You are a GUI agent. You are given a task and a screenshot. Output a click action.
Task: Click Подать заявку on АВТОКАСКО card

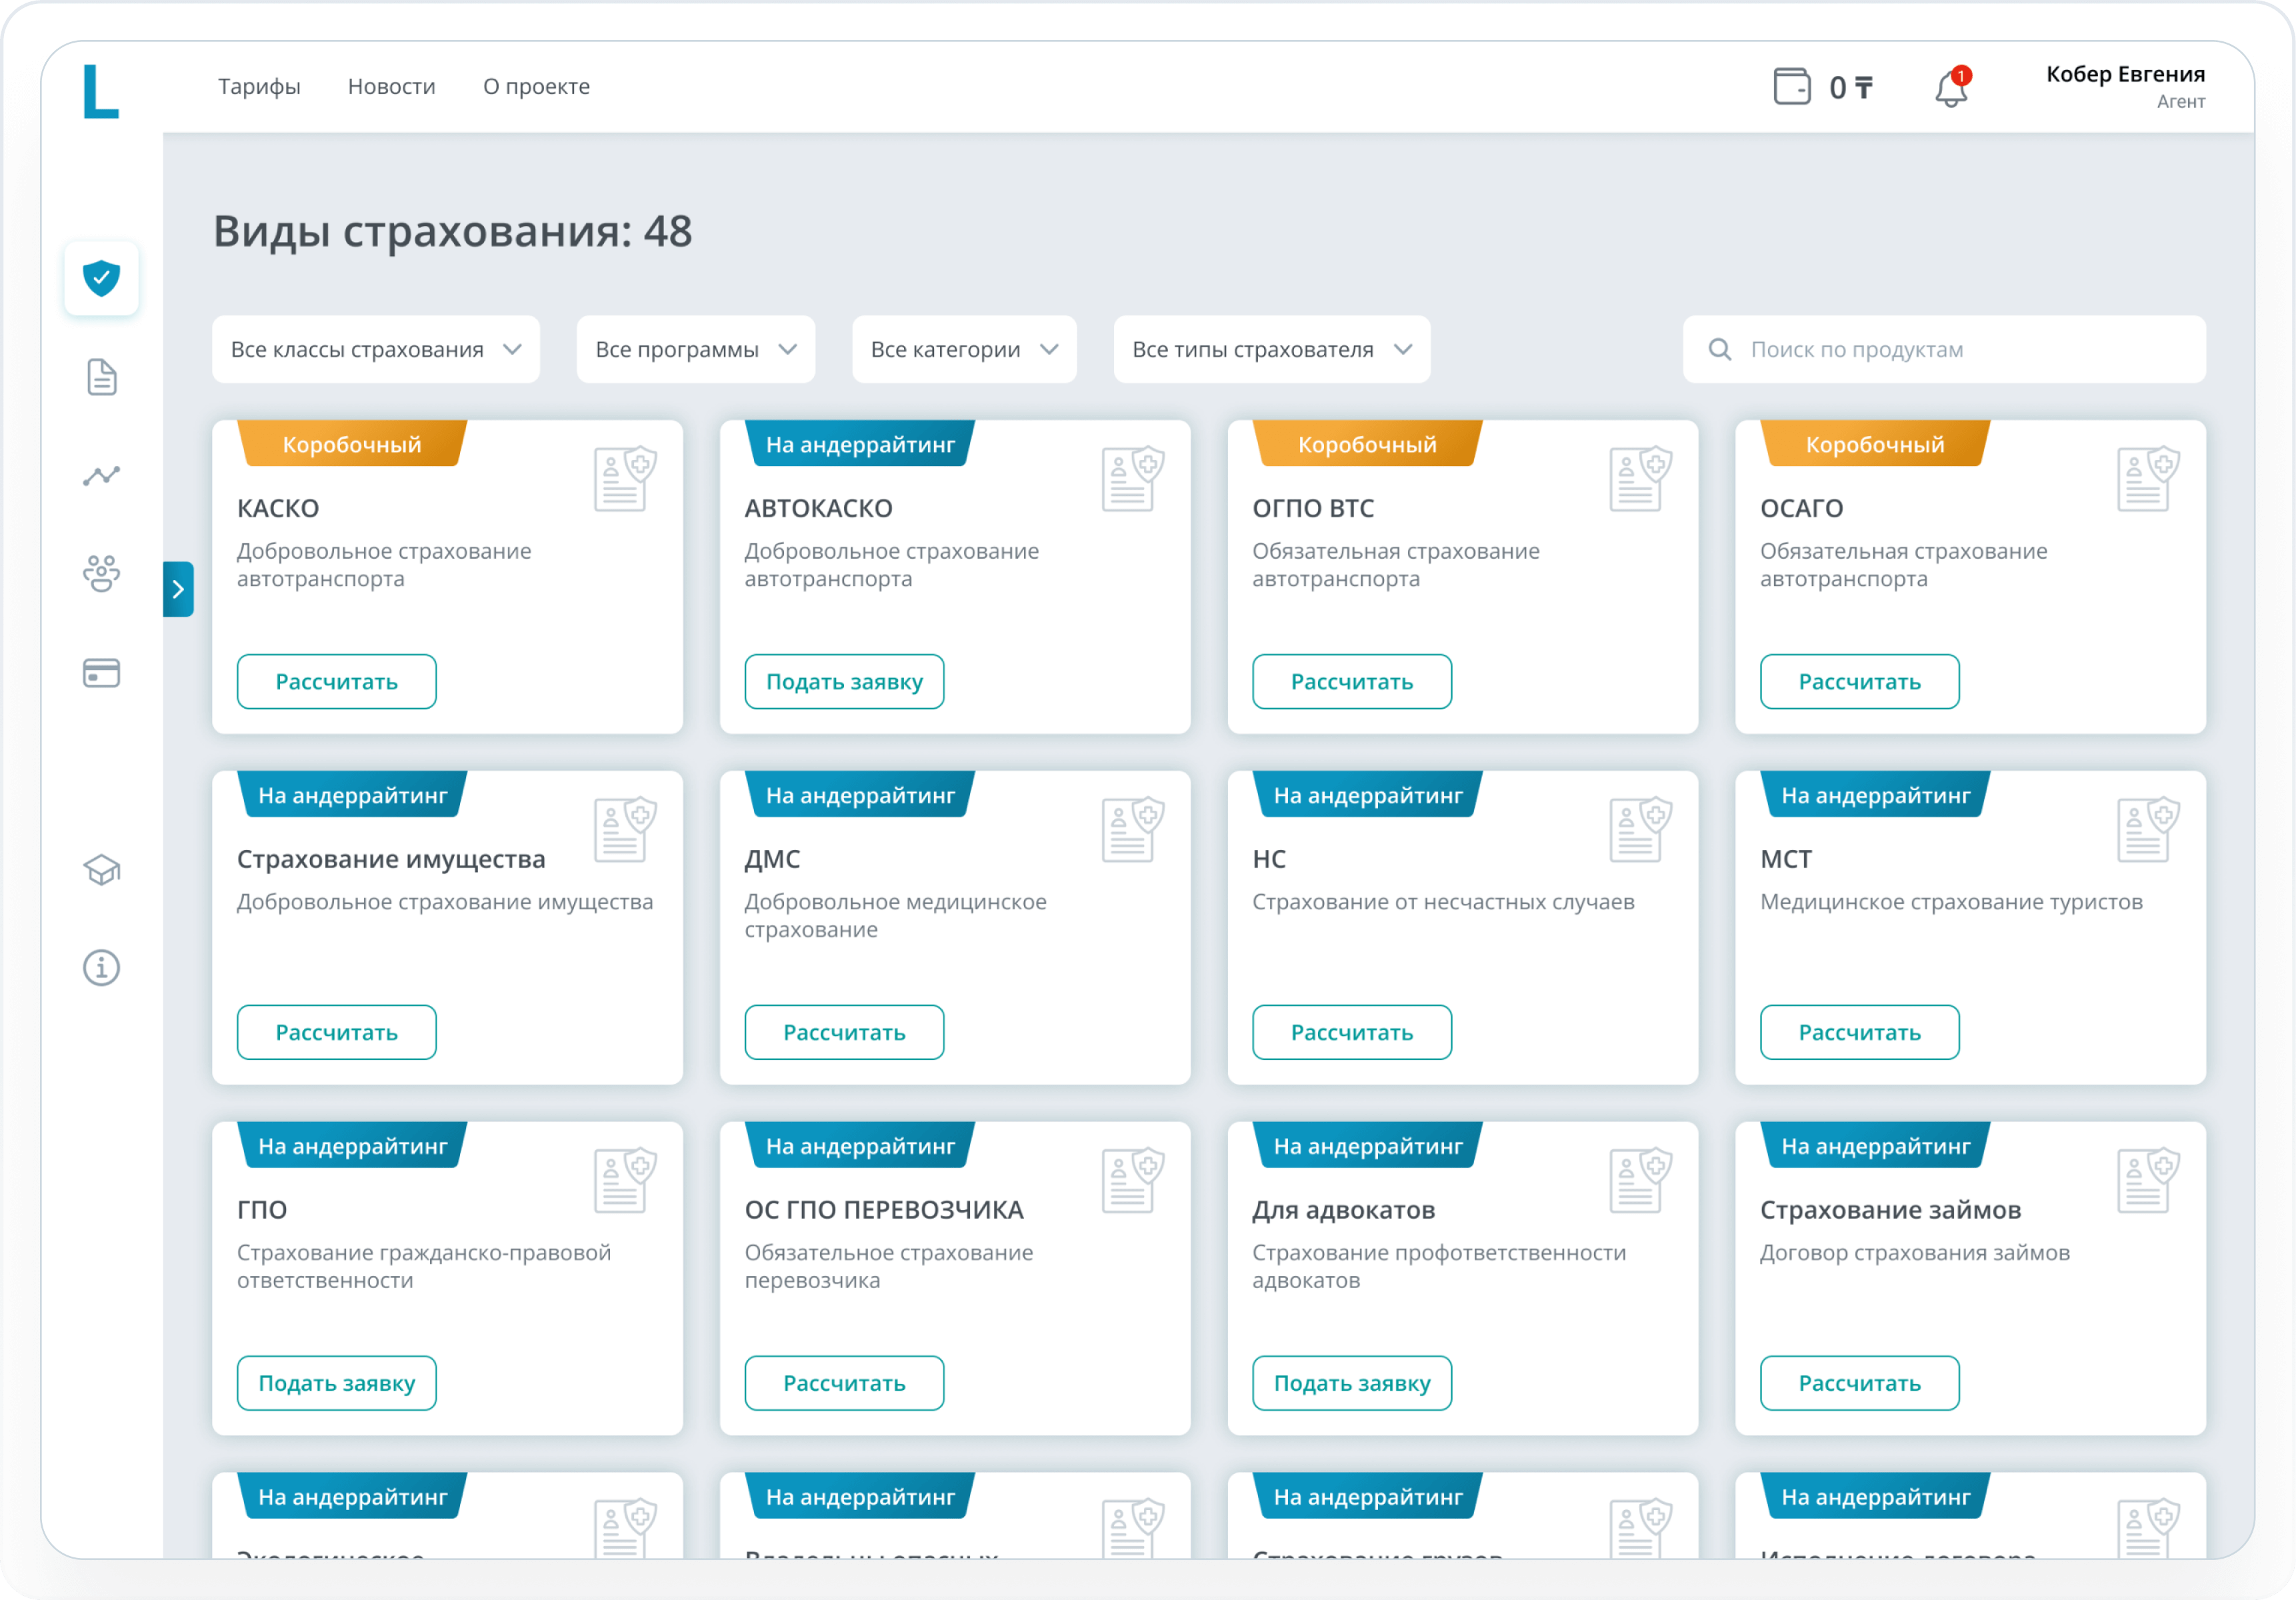click(x=843, y=681)
